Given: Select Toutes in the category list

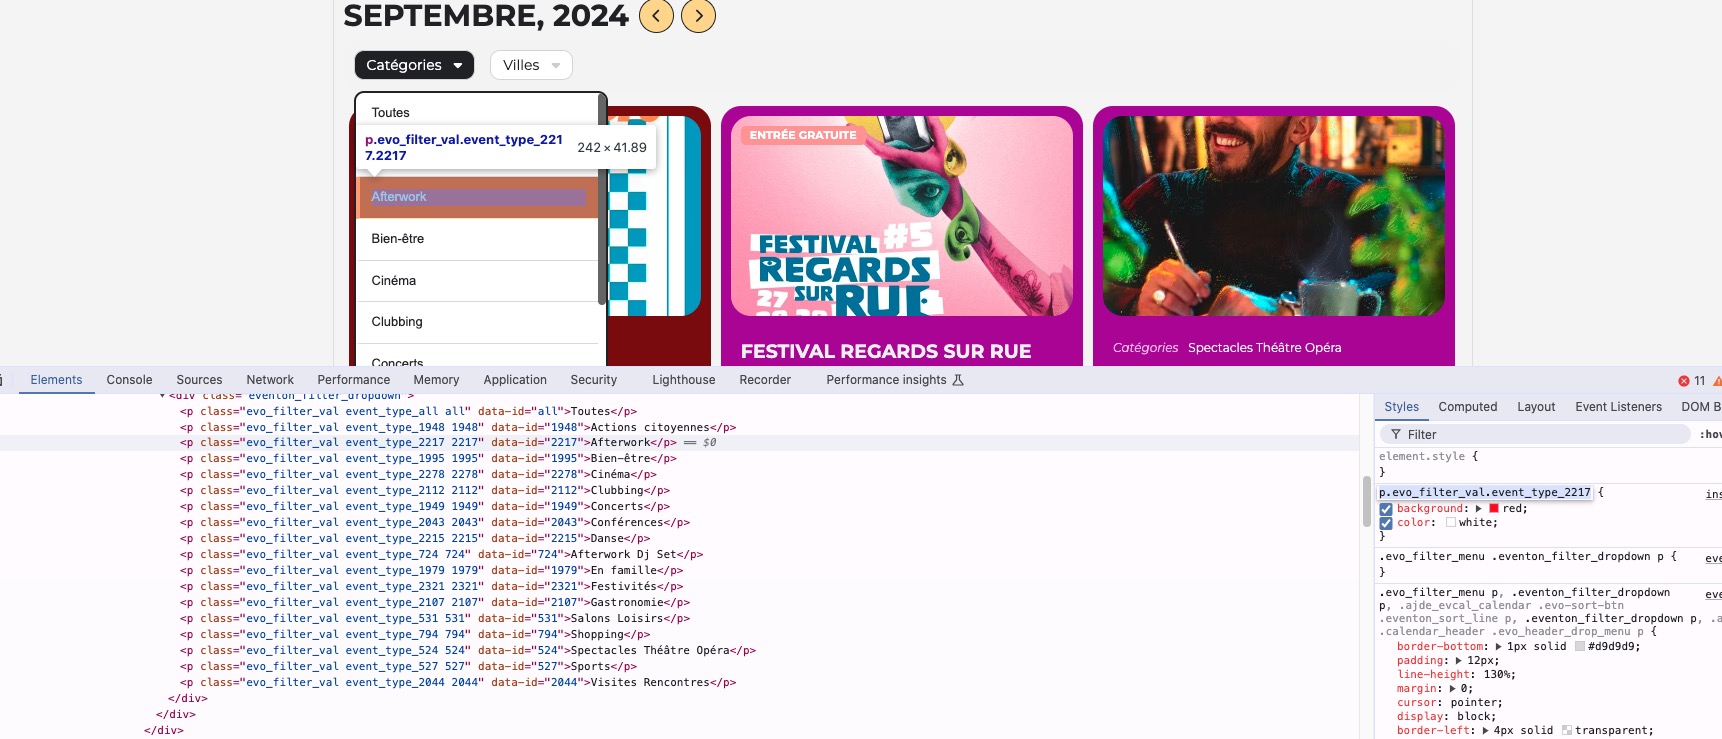Looking at the screenshot, I should point(478,113).
